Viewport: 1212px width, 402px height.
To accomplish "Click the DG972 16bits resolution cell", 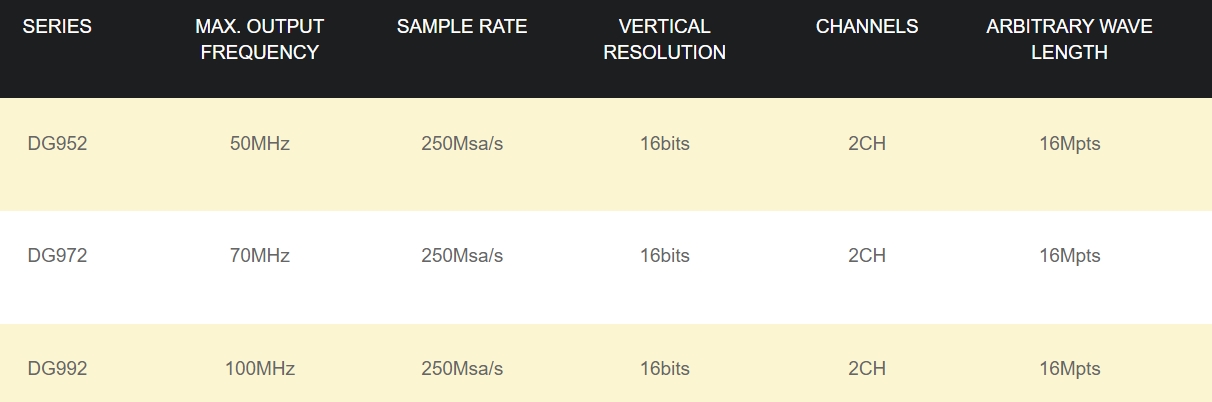I will click(x=665, y=255).
